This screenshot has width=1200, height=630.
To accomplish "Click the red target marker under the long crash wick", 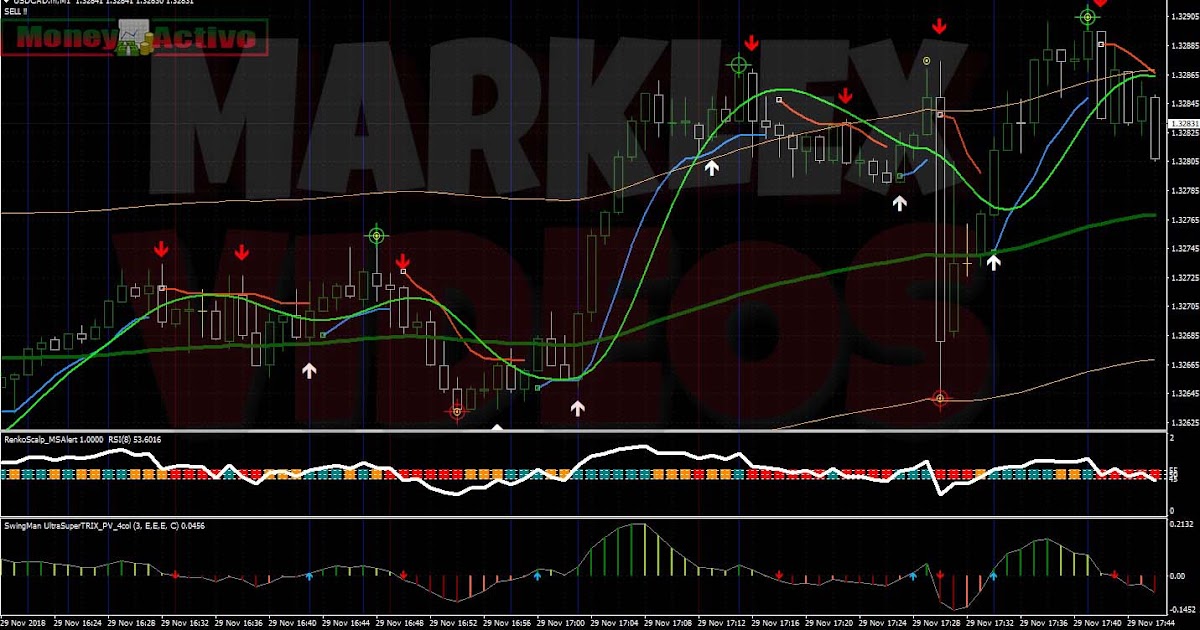I will coord(940,399).
